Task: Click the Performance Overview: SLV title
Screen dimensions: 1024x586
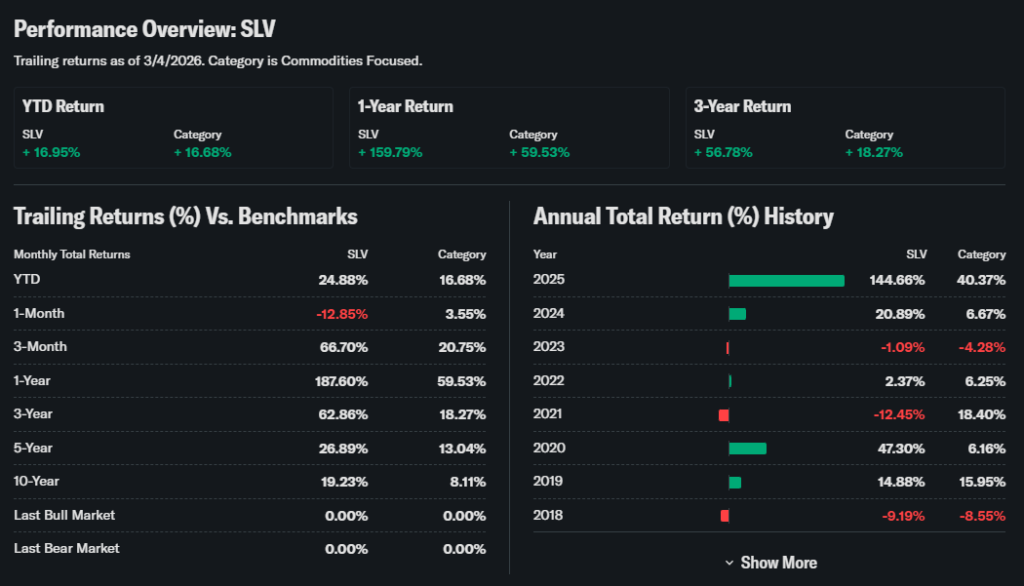Action: pos(144,28)
